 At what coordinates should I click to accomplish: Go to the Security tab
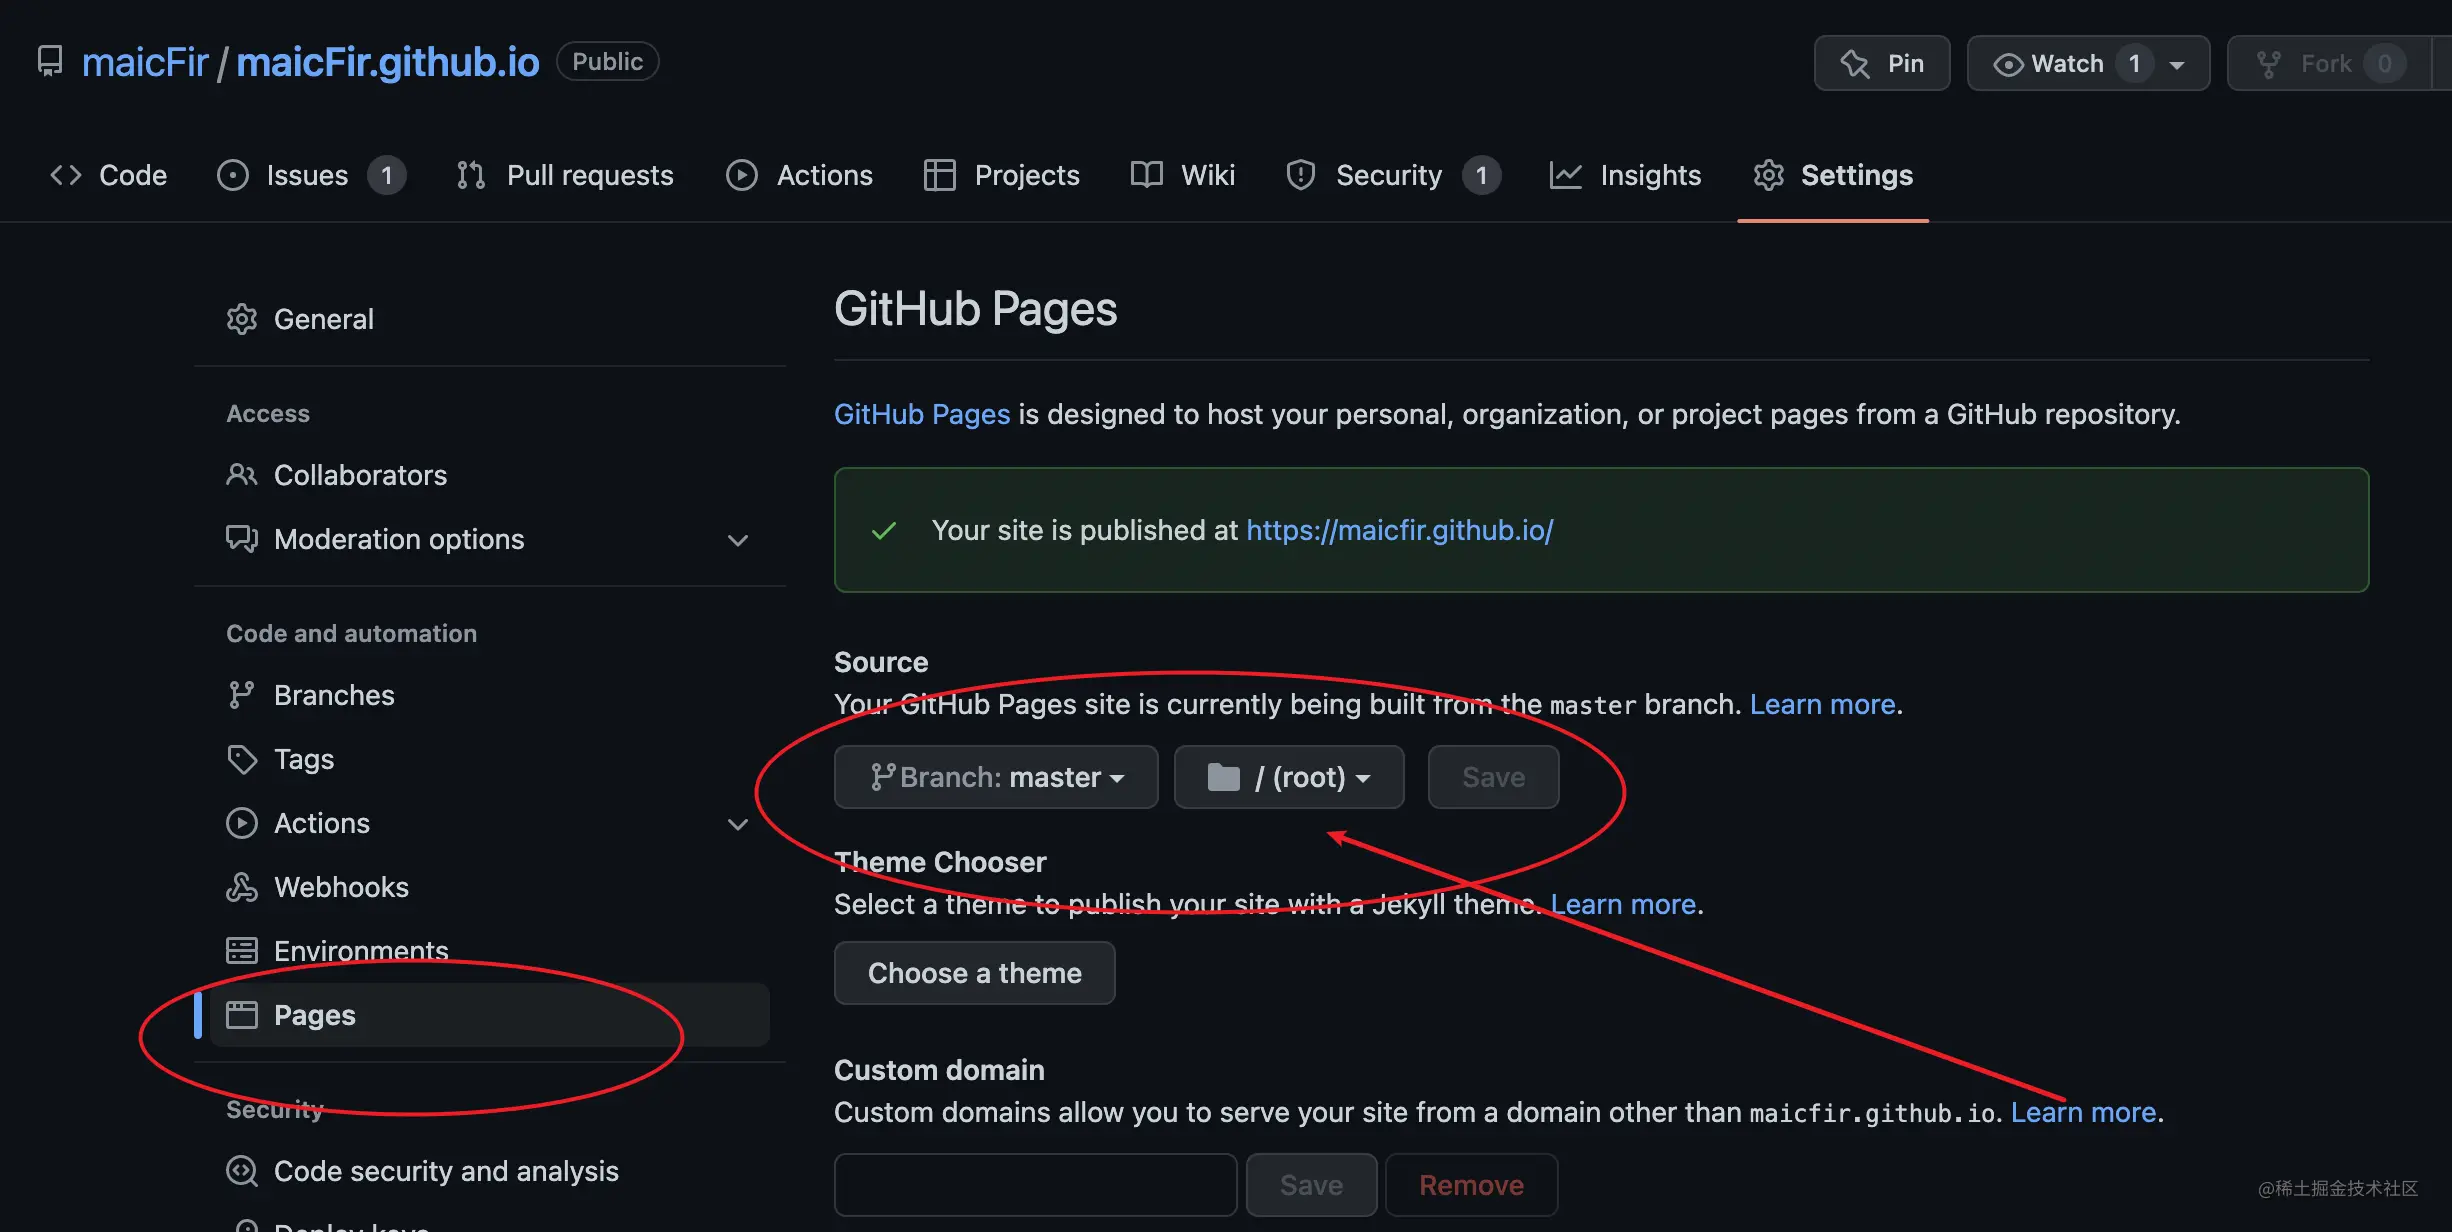click(x=1389, y=175)
